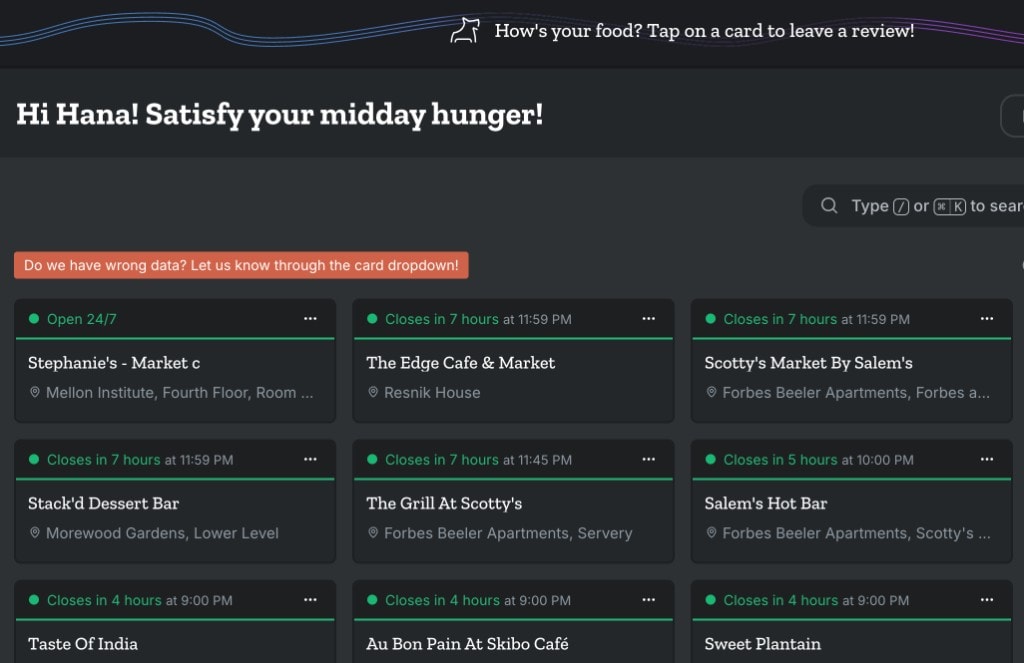The width and height of the screenshot is (1024, 663).
Task: Click the search magnifier icon
Action: point(829,206)
